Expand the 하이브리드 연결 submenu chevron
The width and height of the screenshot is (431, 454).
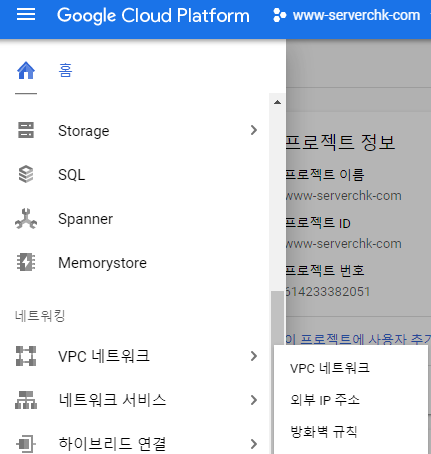pos(254,444)
